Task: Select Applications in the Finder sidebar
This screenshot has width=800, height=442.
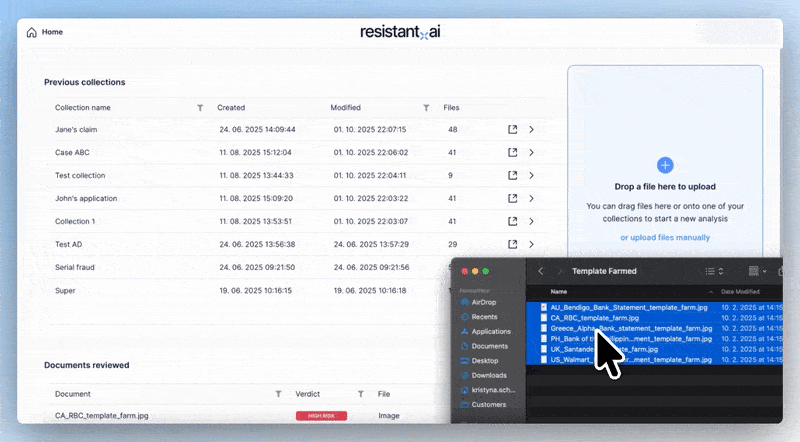Action: [x=491, y=331]
